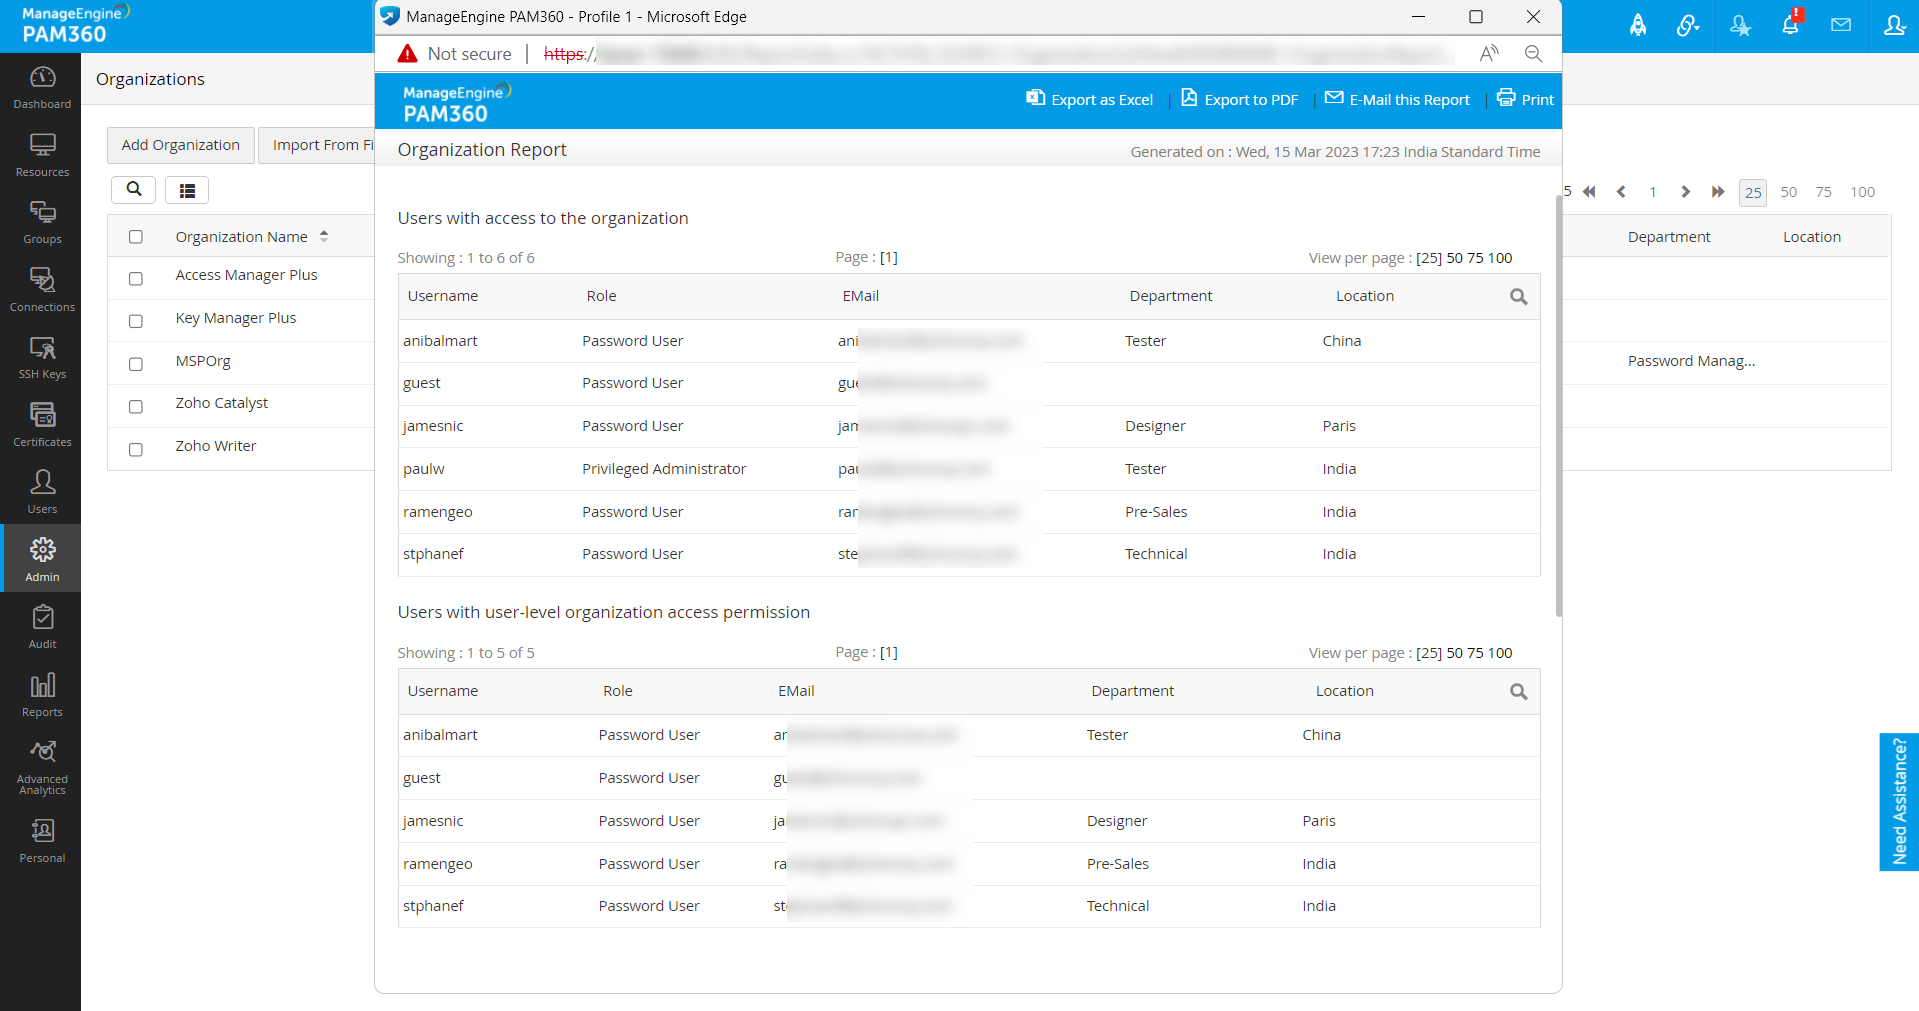The image size is (1919, 1011).
Task: Go to first page of organizations list
Action: pyautogui.click(x=1589, y=192)
